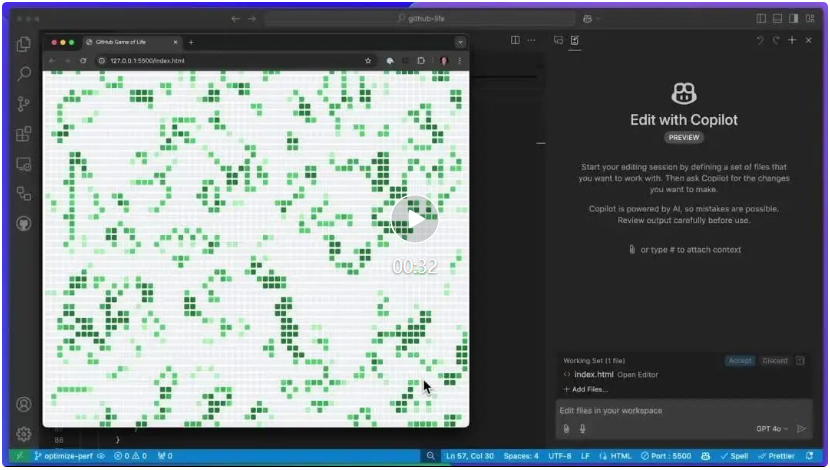The width and height of the screenshot is (830, 470).
Task: Click Ln 57, Col 30 in status bar
Action: (470, 456)
